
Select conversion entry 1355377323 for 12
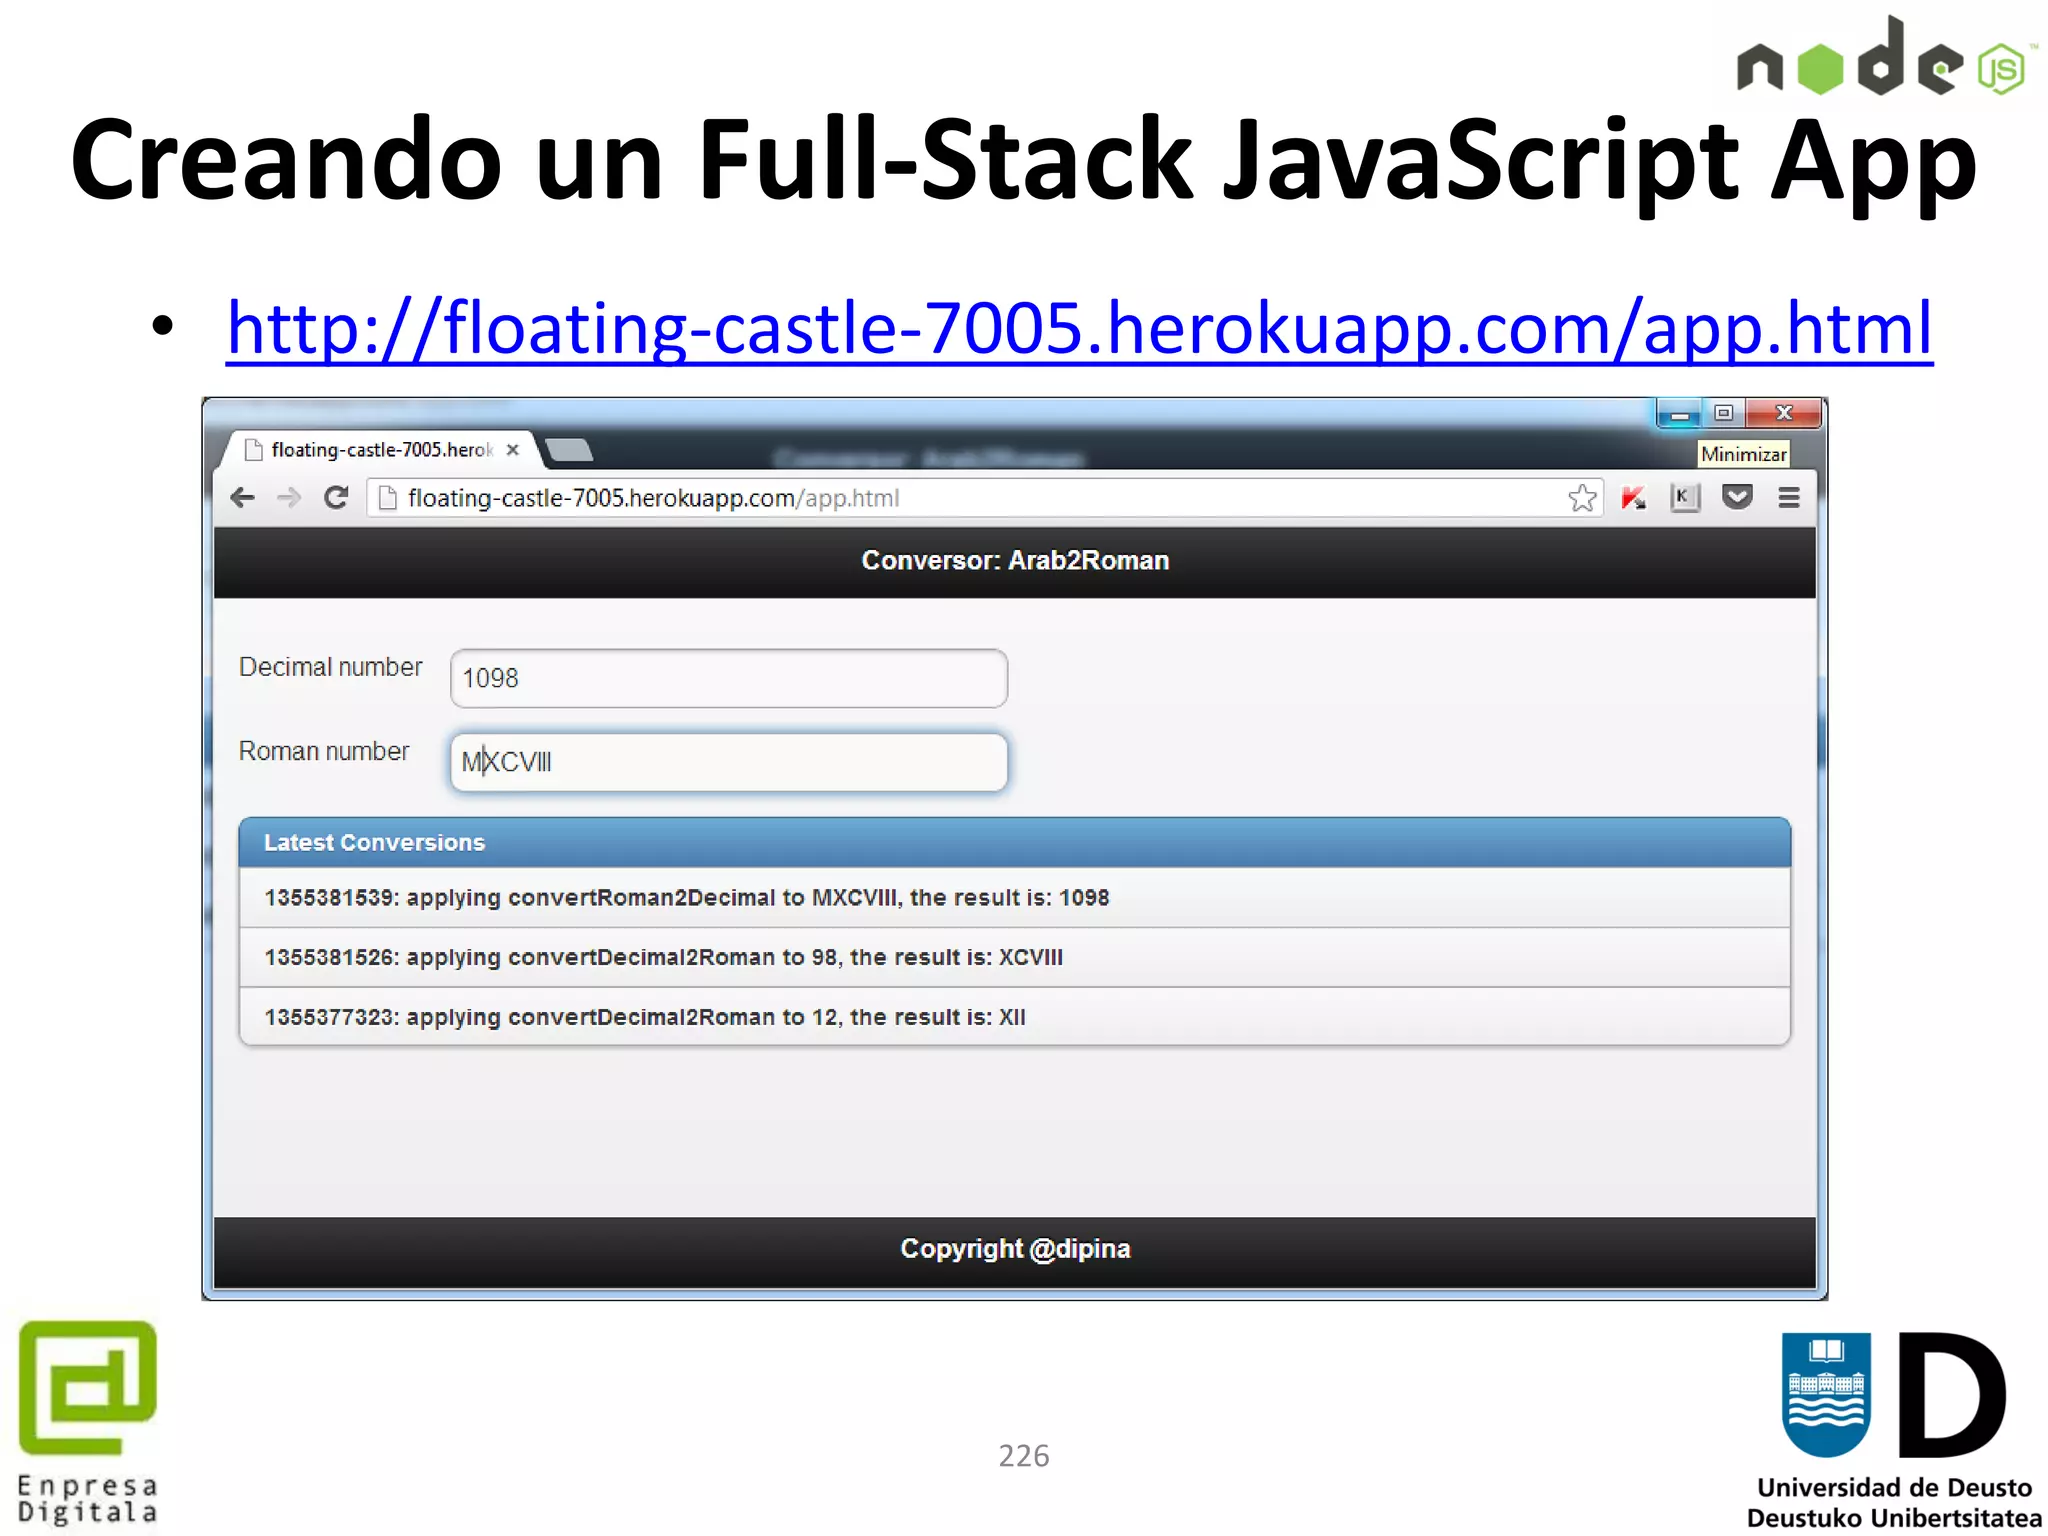tap(1014, 1017)
